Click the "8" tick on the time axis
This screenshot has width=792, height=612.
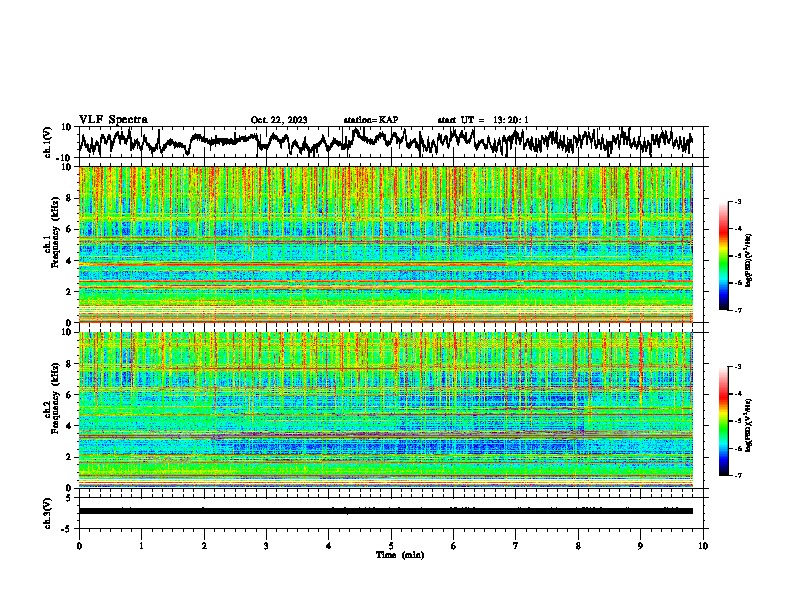578,546
